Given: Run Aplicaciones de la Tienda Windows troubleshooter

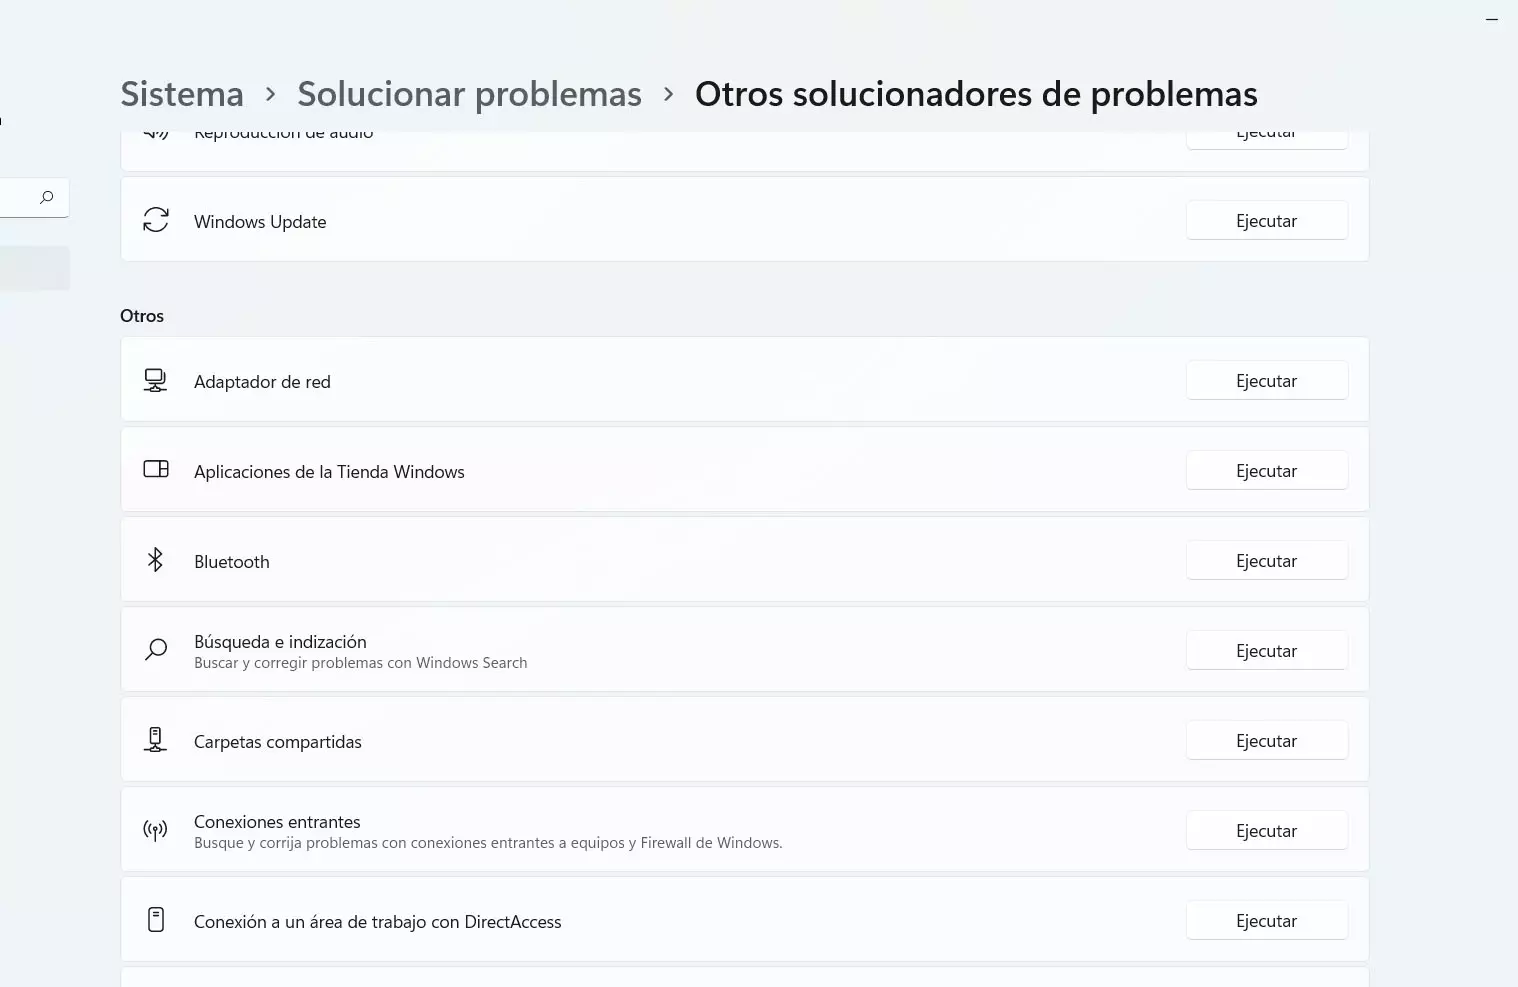Looking at the screenshot, I should pyautogui.click(x=1267, y=471).
